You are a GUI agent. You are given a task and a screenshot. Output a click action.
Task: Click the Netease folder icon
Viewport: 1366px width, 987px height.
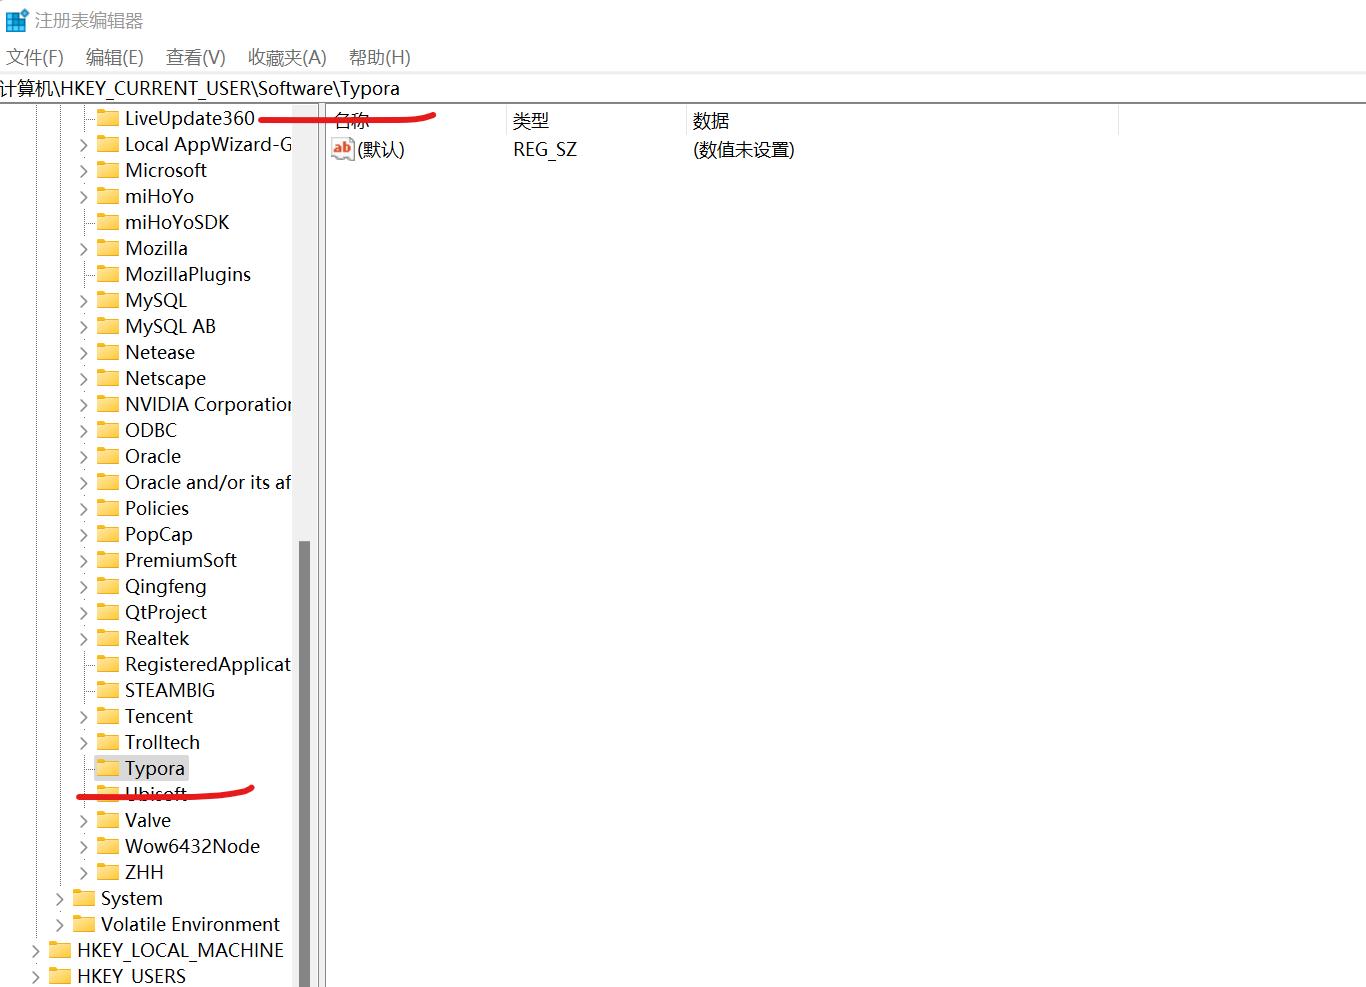point(108,352)
